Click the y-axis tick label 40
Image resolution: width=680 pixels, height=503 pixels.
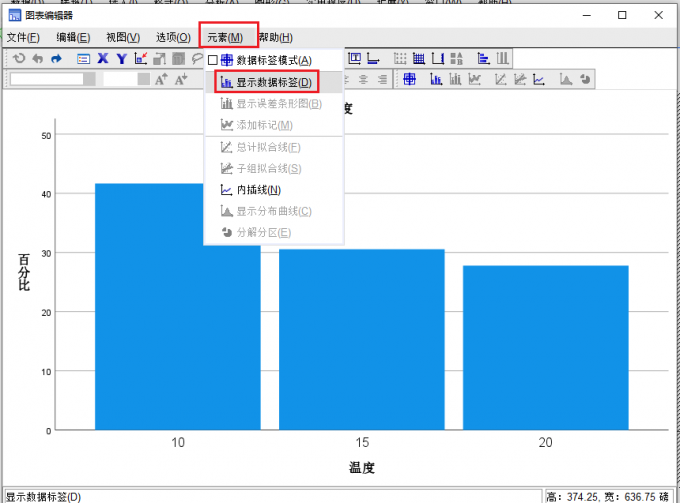coord(46,194)
